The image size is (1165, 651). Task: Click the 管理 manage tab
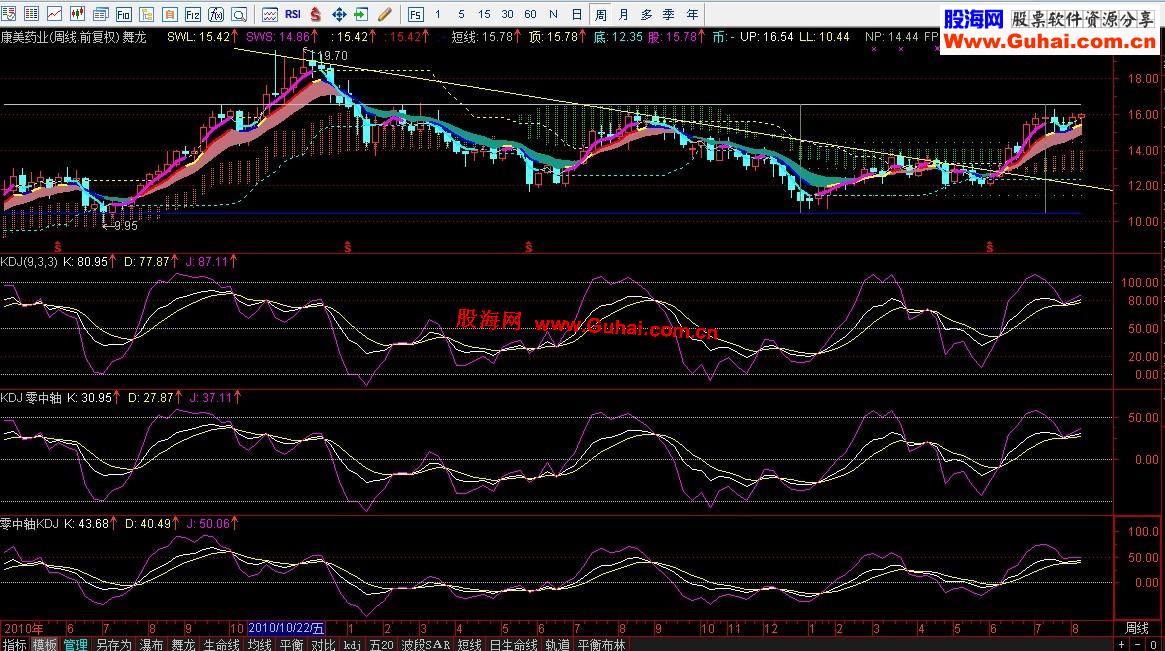pos(75,644)
